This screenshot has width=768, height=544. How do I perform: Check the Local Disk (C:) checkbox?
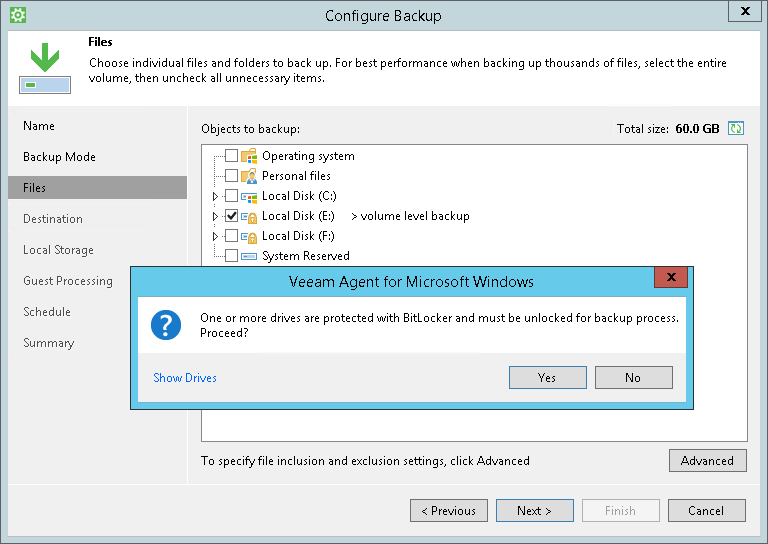231,196
